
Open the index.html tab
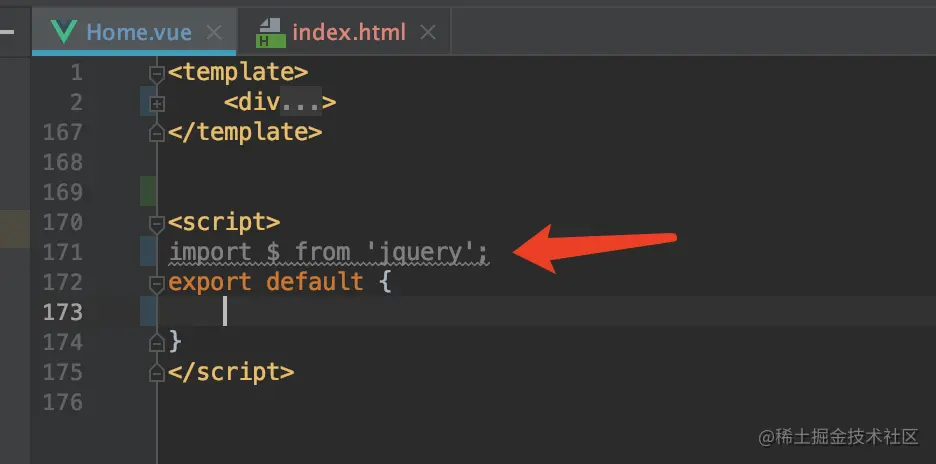point(344,32)
